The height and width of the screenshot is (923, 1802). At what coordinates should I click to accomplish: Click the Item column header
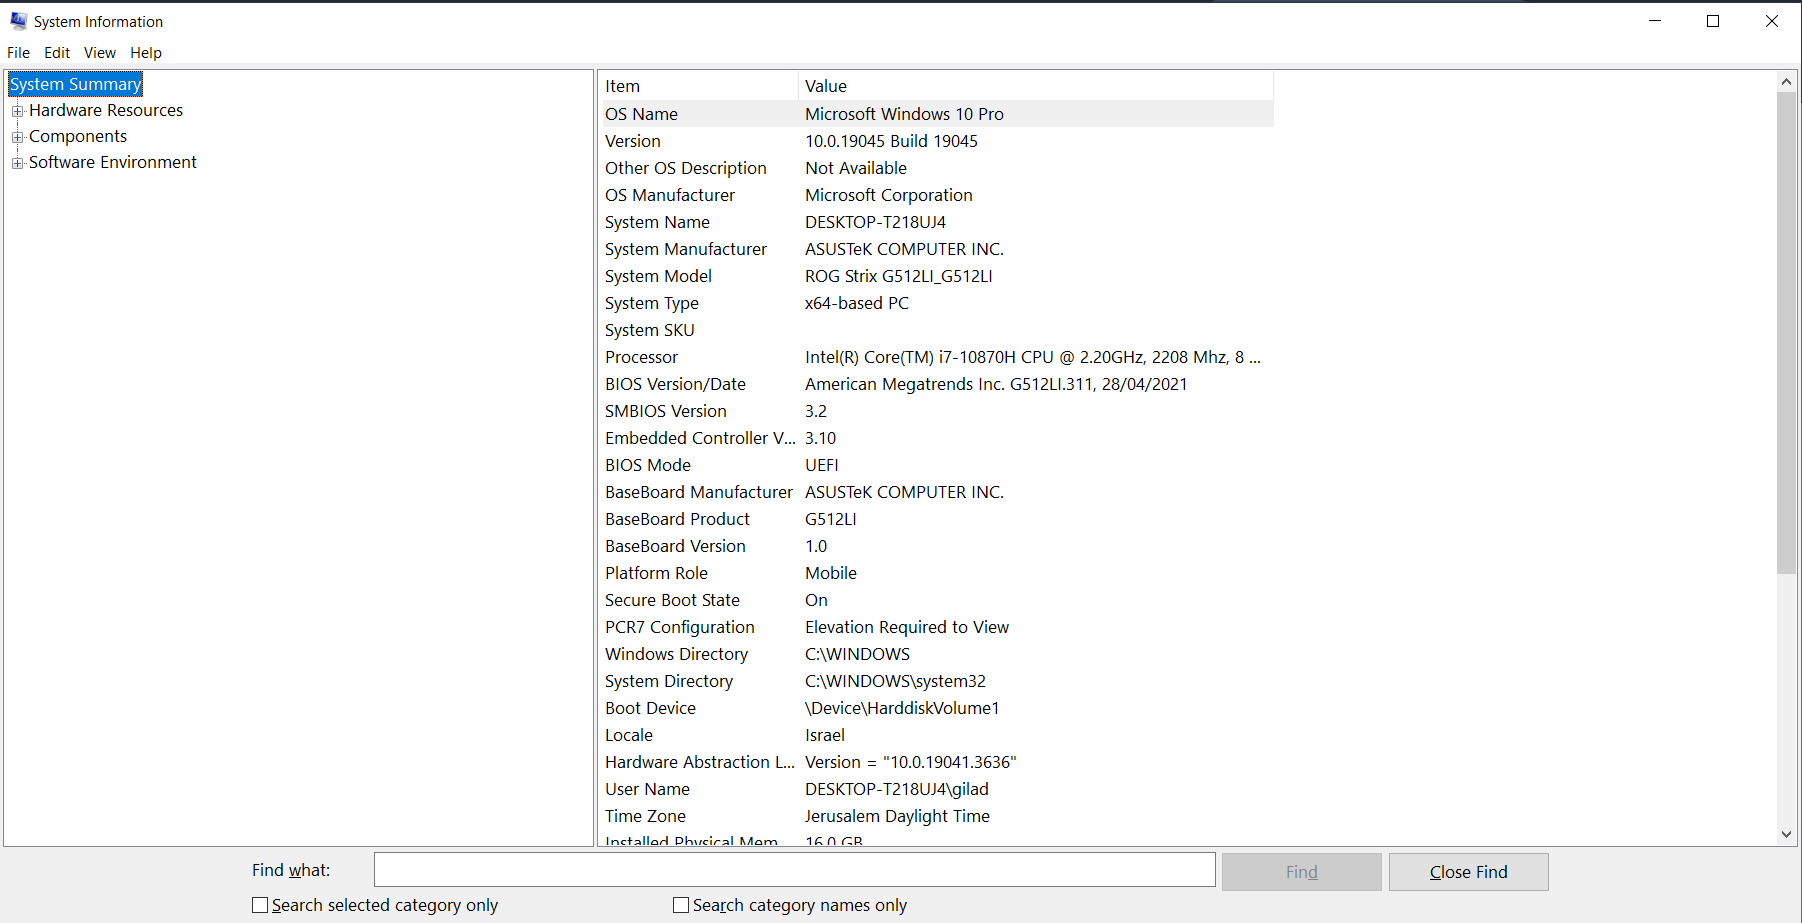click(x=698, y=86)
